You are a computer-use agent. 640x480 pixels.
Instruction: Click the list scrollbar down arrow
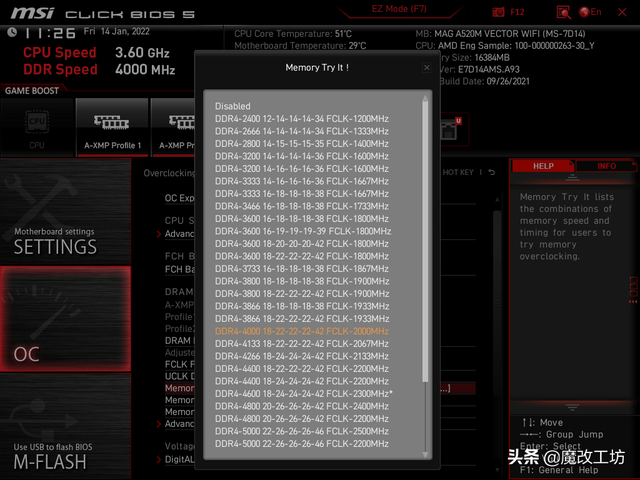click(x=425, y=455)
